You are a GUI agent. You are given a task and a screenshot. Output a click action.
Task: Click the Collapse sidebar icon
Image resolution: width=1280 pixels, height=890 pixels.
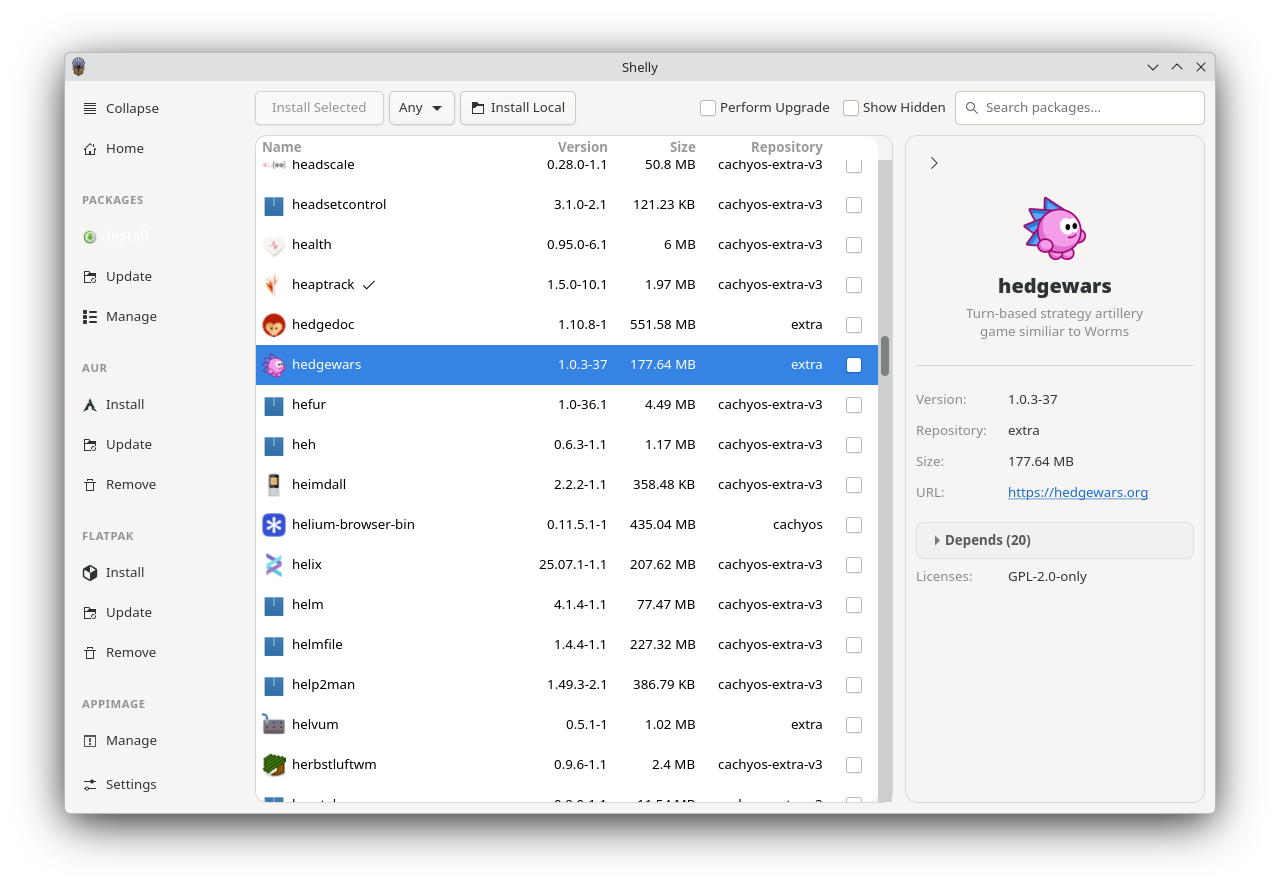point(89,108)
